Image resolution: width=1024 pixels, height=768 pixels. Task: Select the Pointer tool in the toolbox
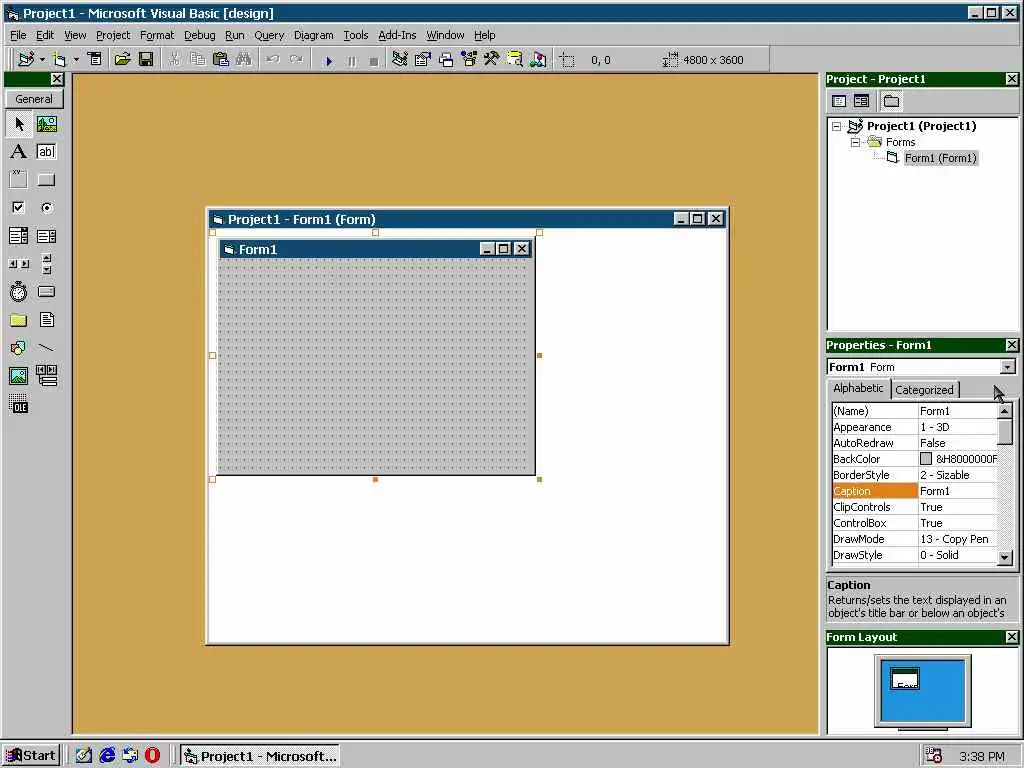pyautogui.click(x=19, y=123)
